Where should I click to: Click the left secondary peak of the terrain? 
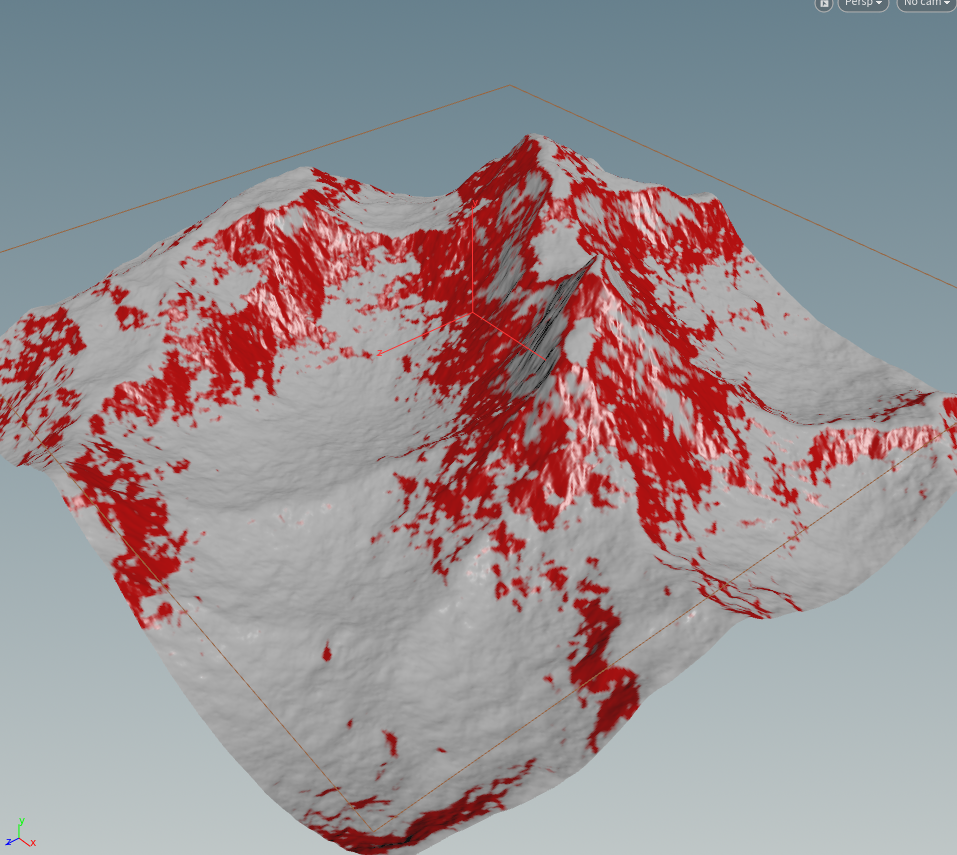click(x=310, y=173)
